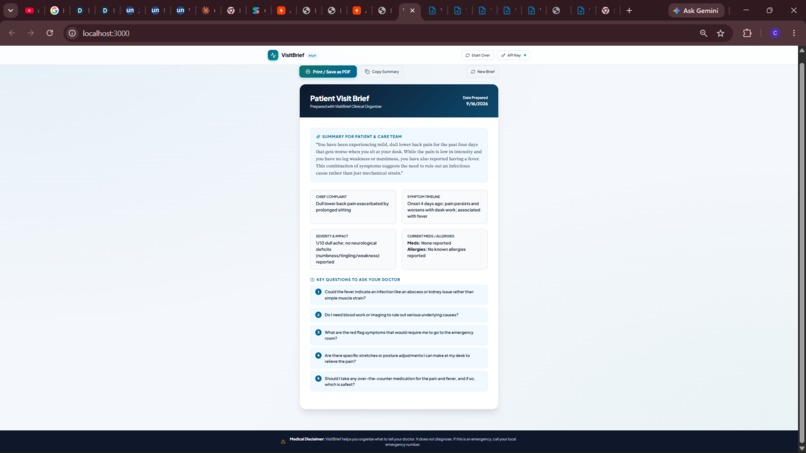Click question 5 about over-the-counter medication
Viewport: 806px width, 453px height.
[399, 382]
